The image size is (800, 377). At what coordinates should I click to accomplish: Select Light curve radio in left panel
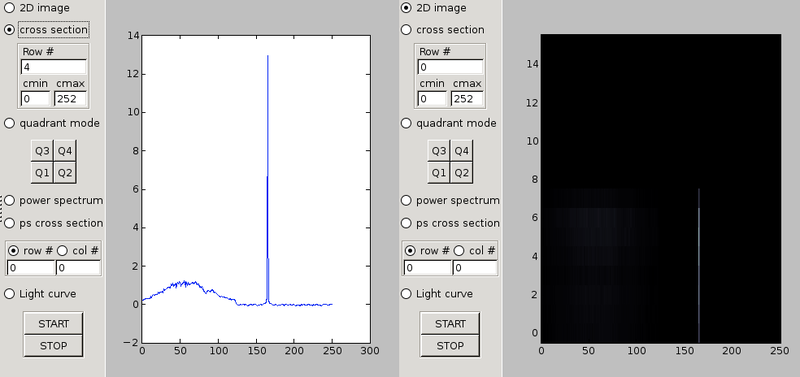pos(9,293)
